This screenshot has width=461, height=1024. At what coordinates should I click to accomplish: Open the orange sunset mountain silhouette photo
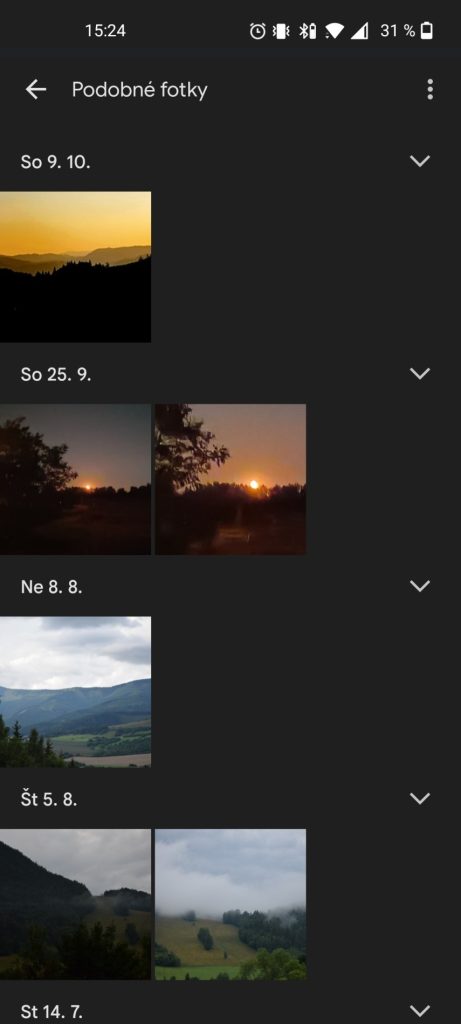click(75, 266)
